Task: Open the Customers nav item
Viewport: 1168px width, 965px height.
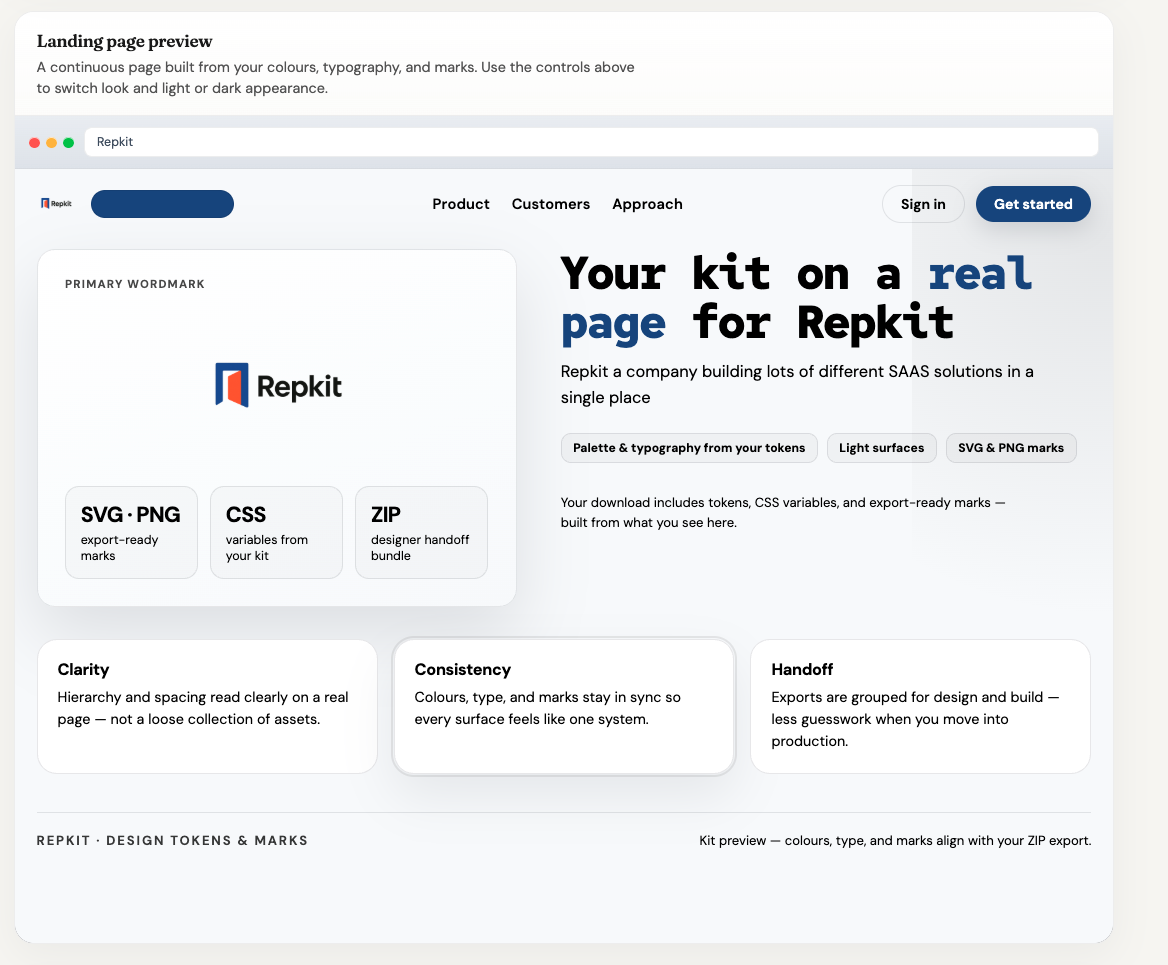Action: pyautogui.click(x=550, y=204)
